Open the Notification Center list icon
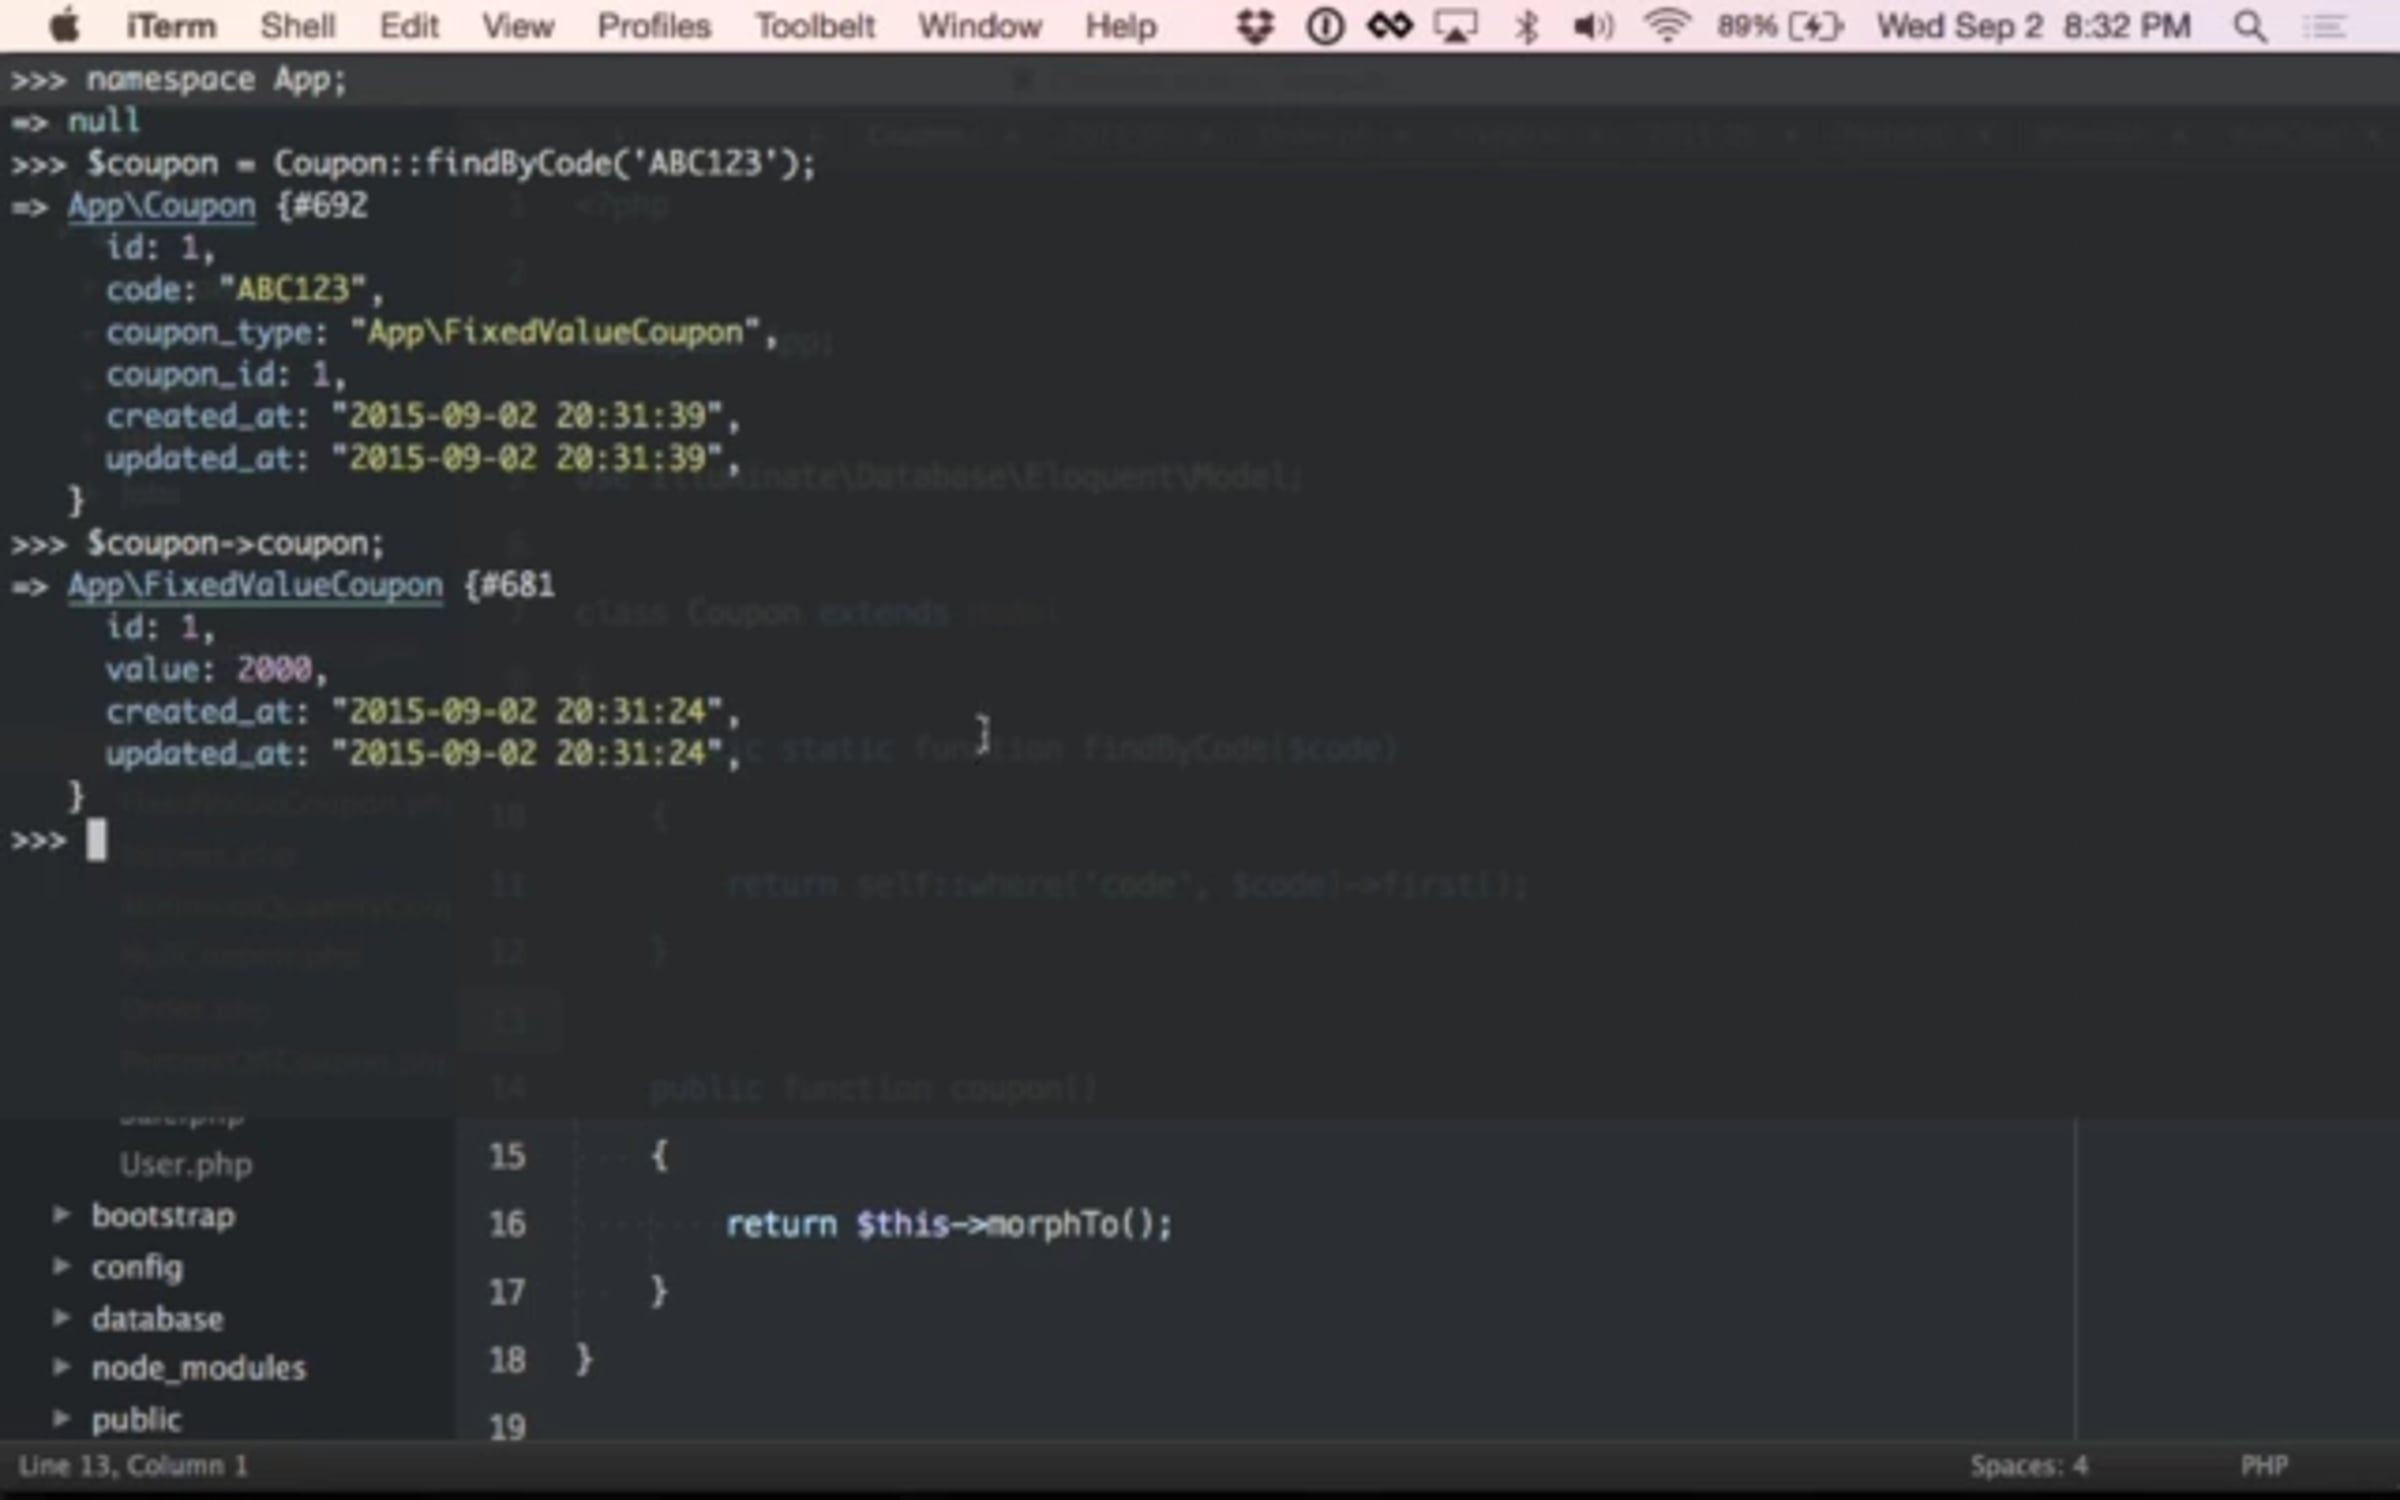The image size is (2400, 1500). coord(2326,26)
